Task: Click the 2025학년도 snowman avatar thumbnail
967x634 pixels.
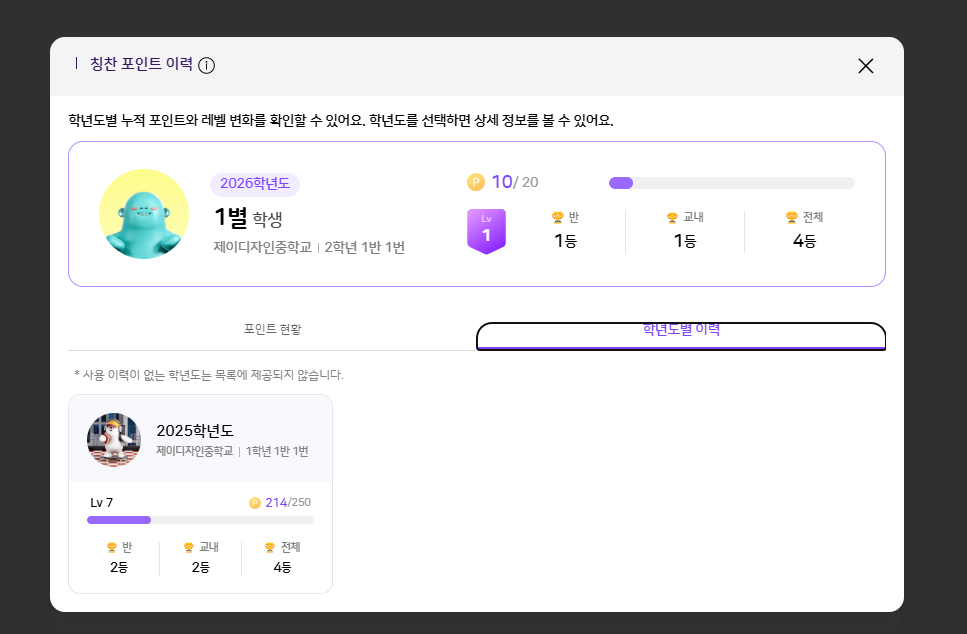Action: (114, 440)
